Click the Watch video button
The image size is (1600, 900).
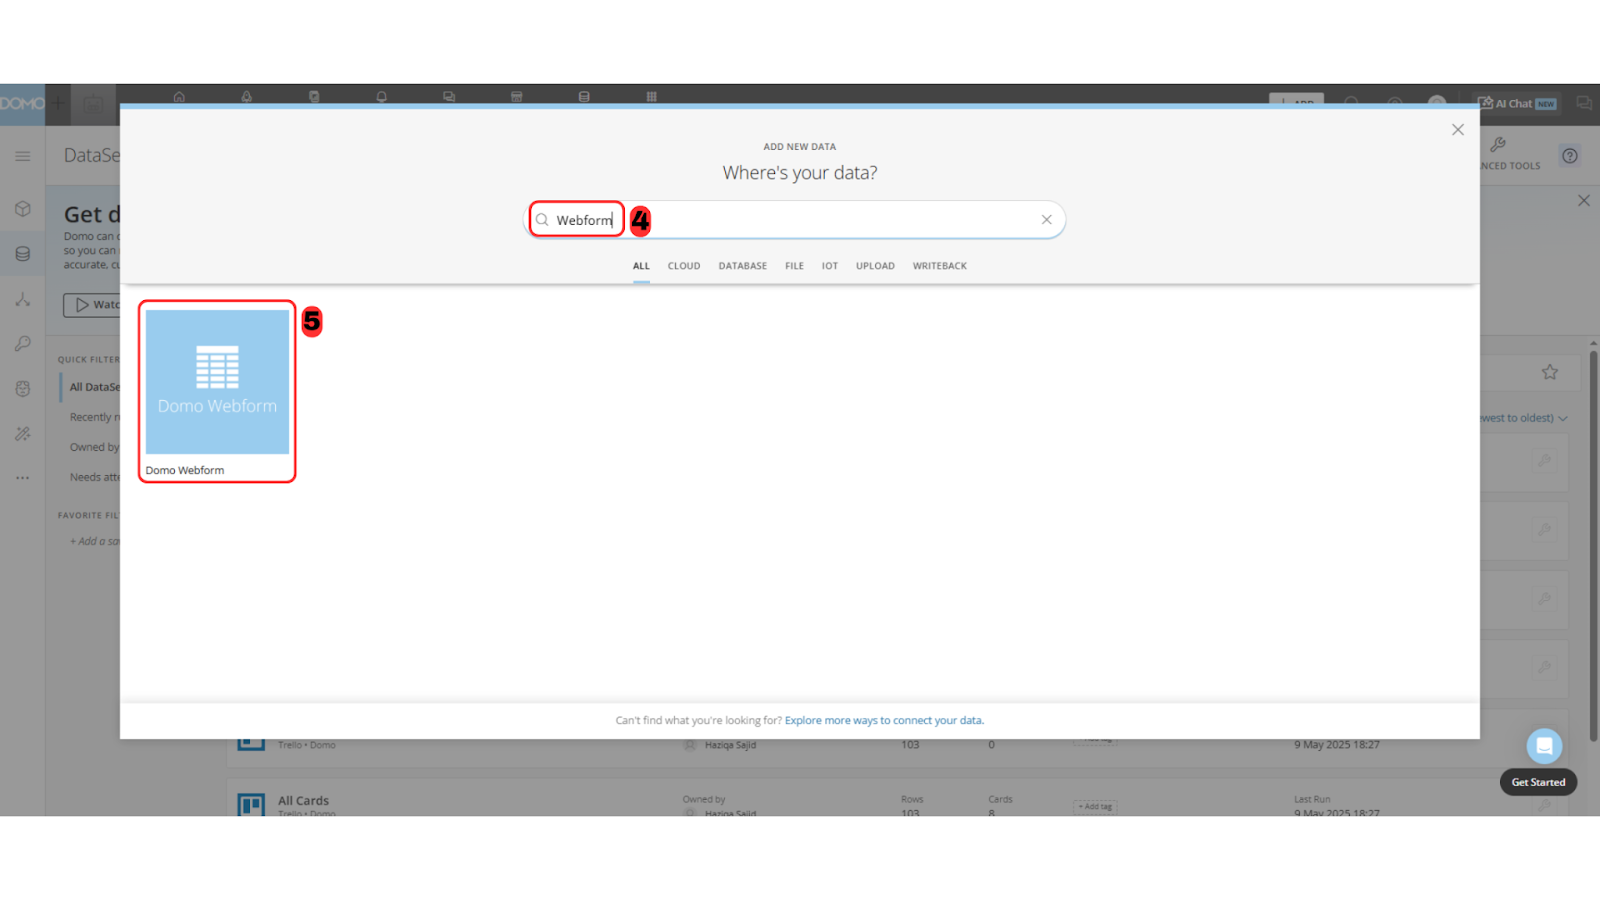tap(92, 305)
